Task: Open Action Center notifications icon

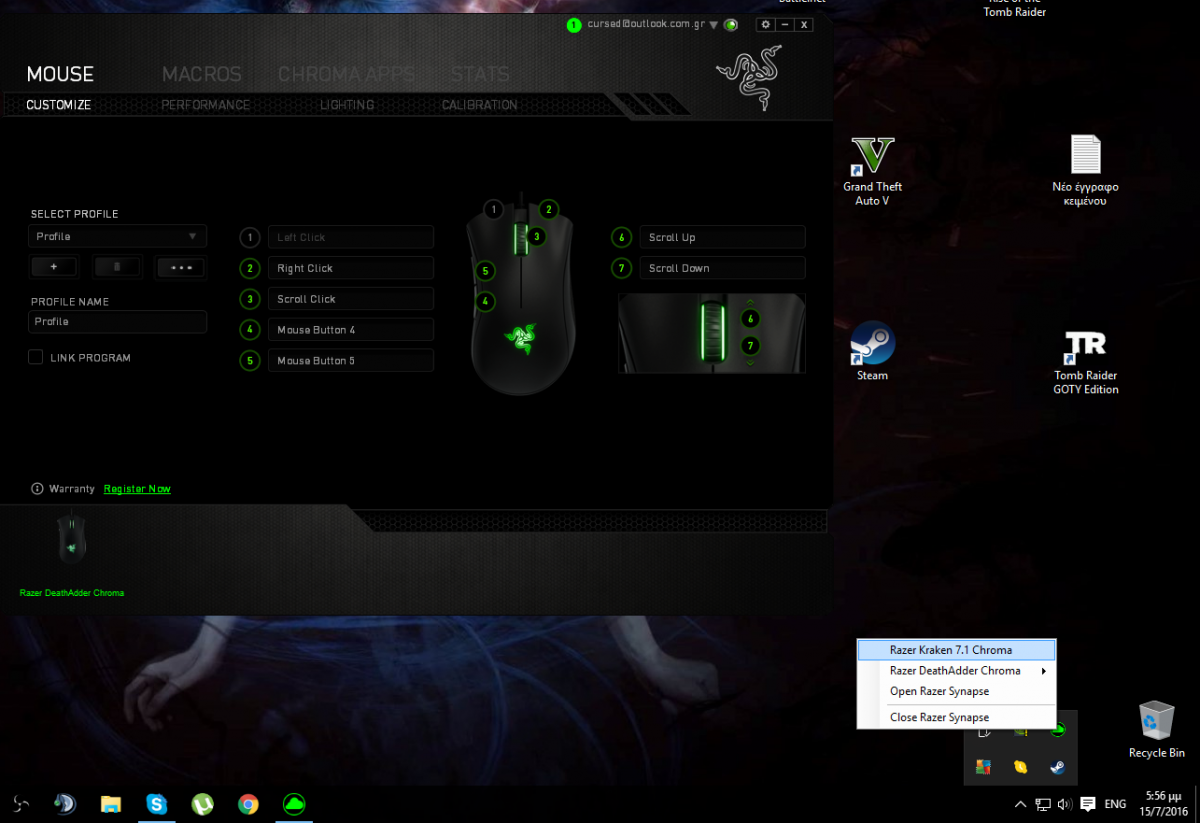Action: (1087, 804)
